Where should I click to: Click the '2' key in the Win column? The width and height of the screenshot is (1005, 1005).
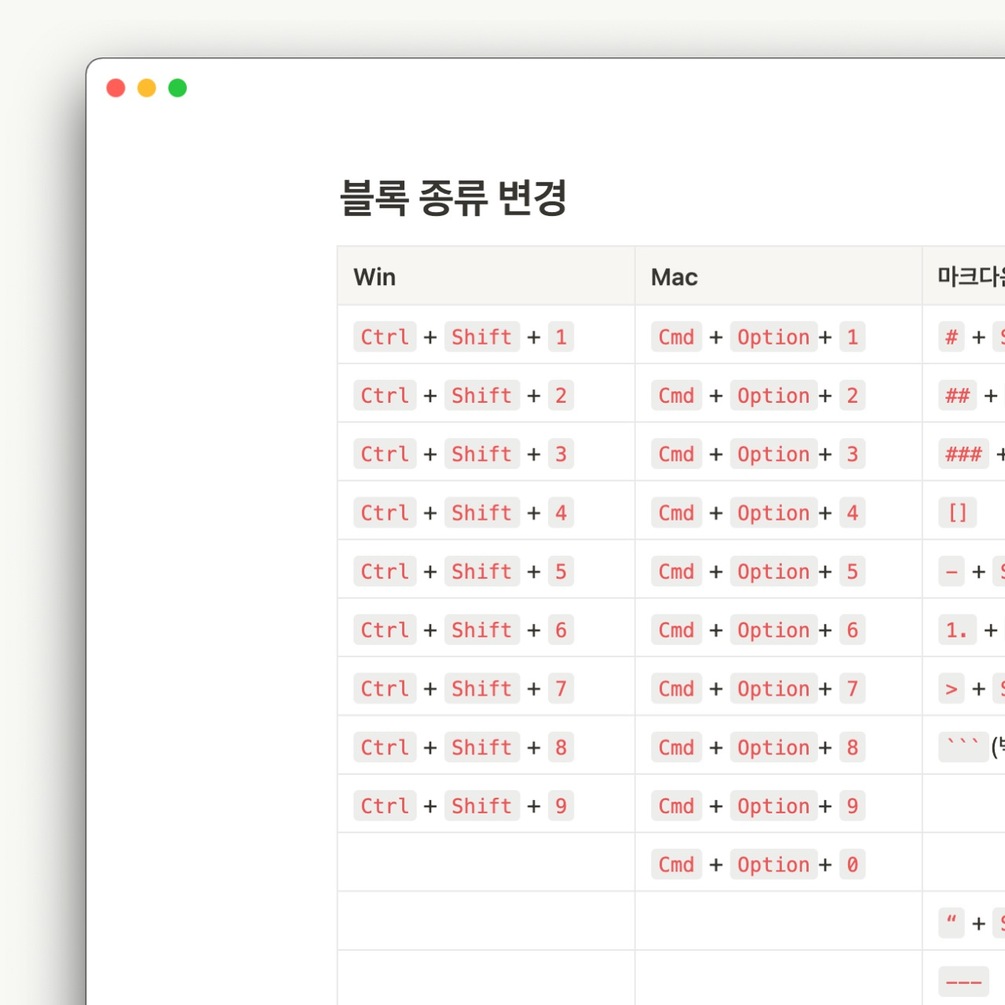coord(561,395)
